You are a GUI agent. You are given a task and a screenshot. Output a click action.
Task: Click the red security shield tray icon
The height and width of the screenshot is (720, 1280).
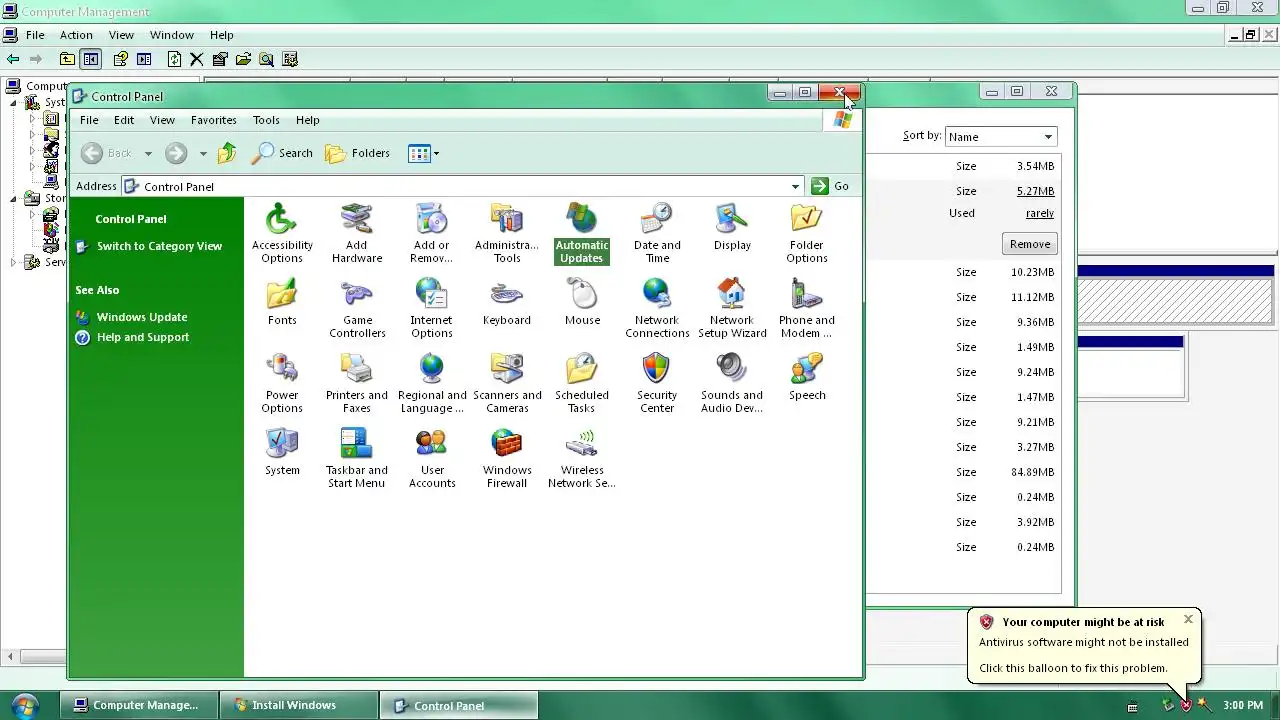1186,705
